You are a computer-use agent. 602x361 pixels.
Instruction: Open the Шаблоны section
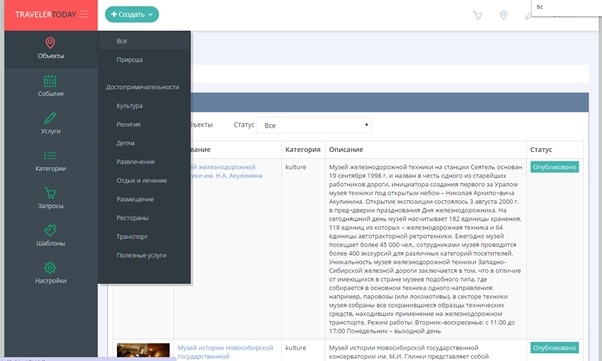[51, 236]
